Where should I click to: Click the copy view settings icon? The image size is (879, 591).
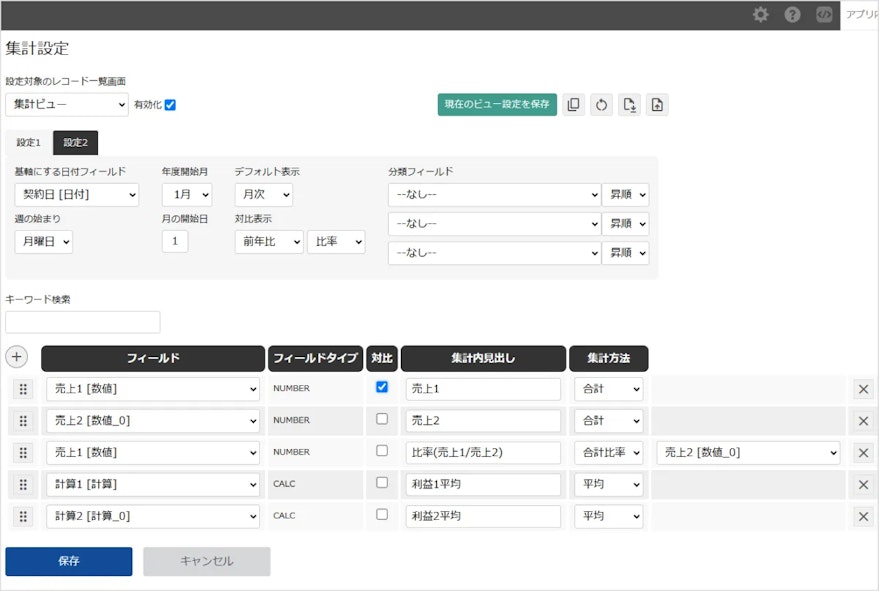[573, 104]
